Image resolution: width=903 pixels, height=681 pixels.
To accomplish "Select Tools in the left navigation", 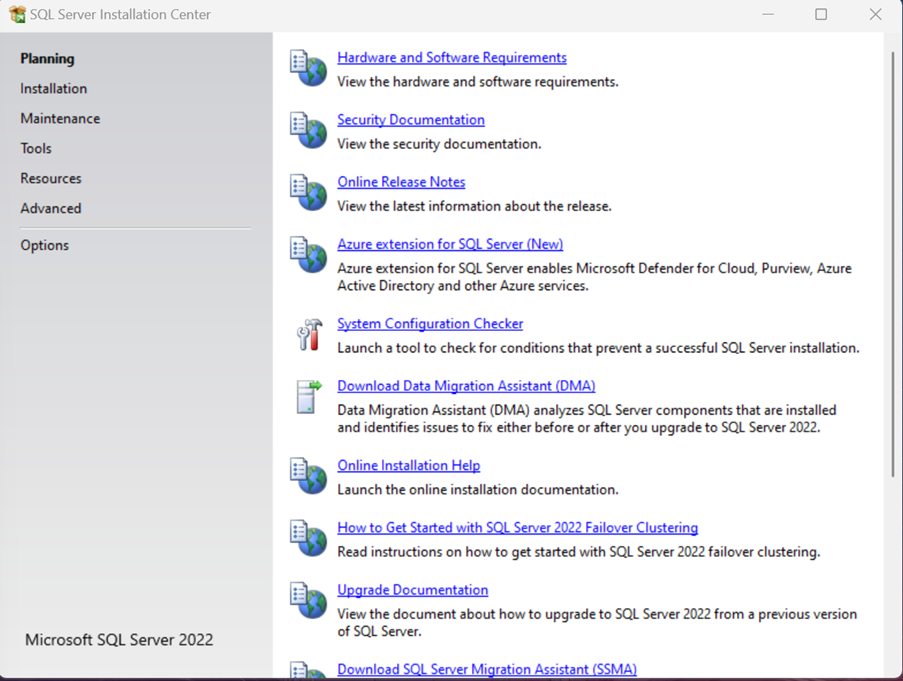I will tap(36, 149).
